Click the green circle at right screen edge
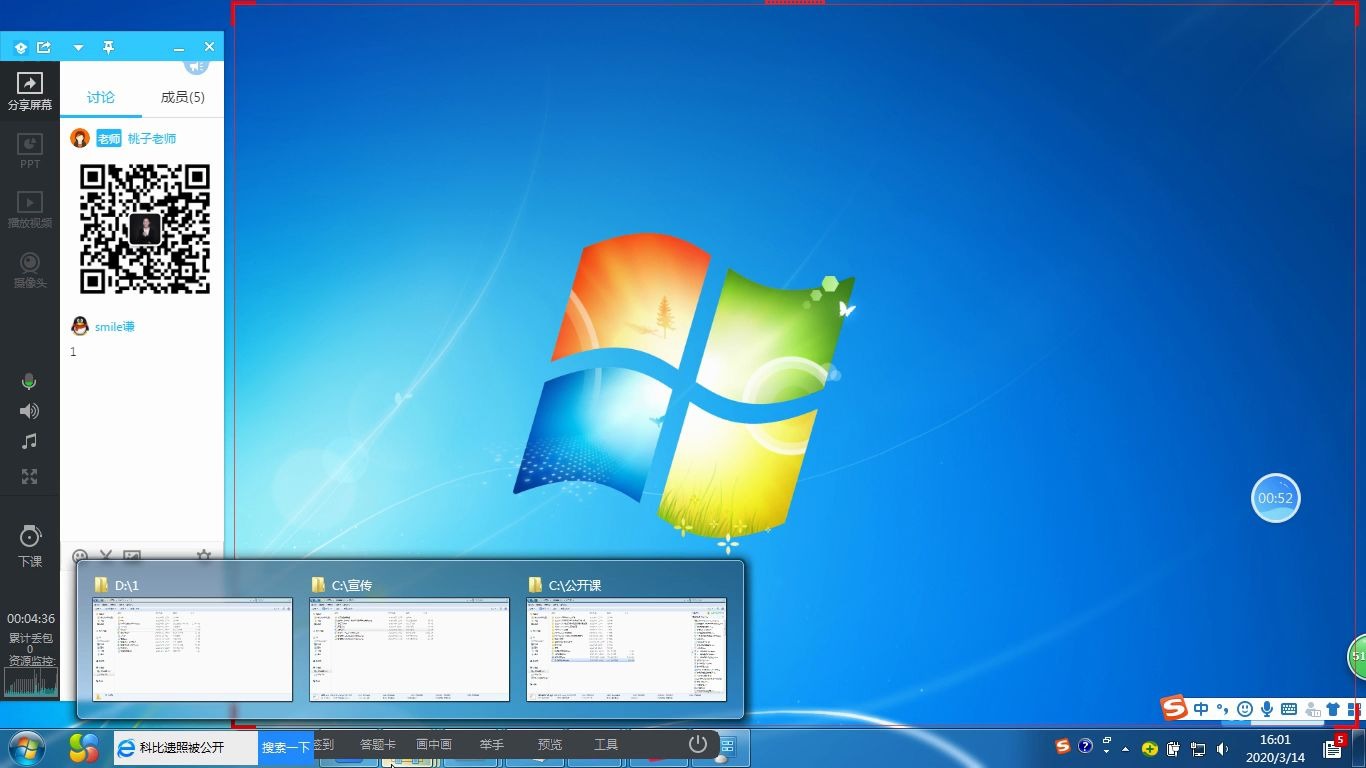 coord(1357,656)
